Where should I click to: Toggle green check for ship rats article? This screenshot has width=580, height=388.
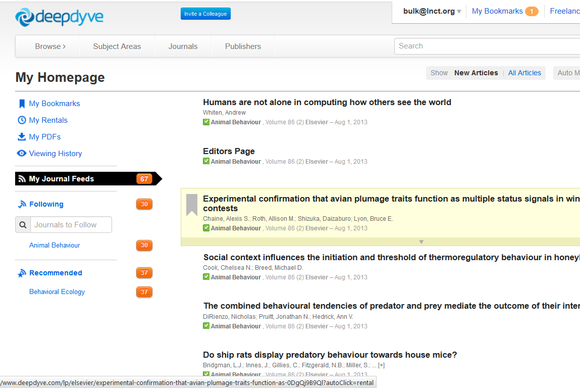[206, 374]
